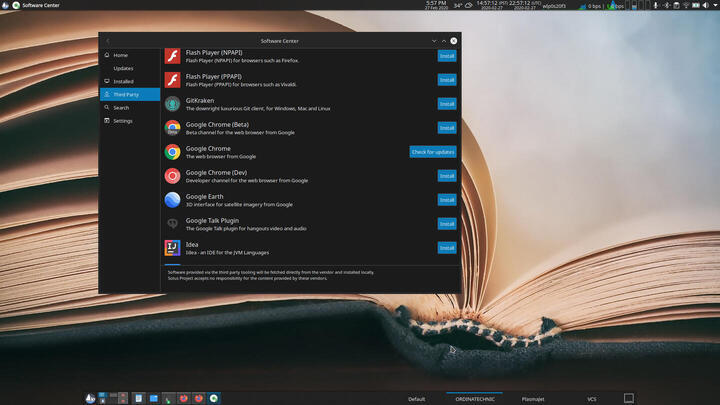Open the text editor icon in taskbar

139,398
